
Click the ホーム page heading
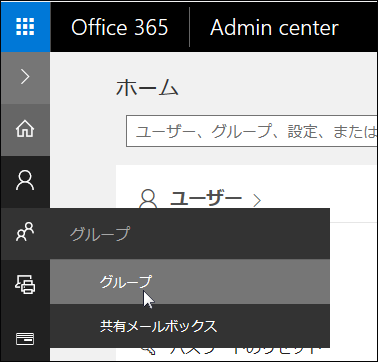[x=147, y=88]
